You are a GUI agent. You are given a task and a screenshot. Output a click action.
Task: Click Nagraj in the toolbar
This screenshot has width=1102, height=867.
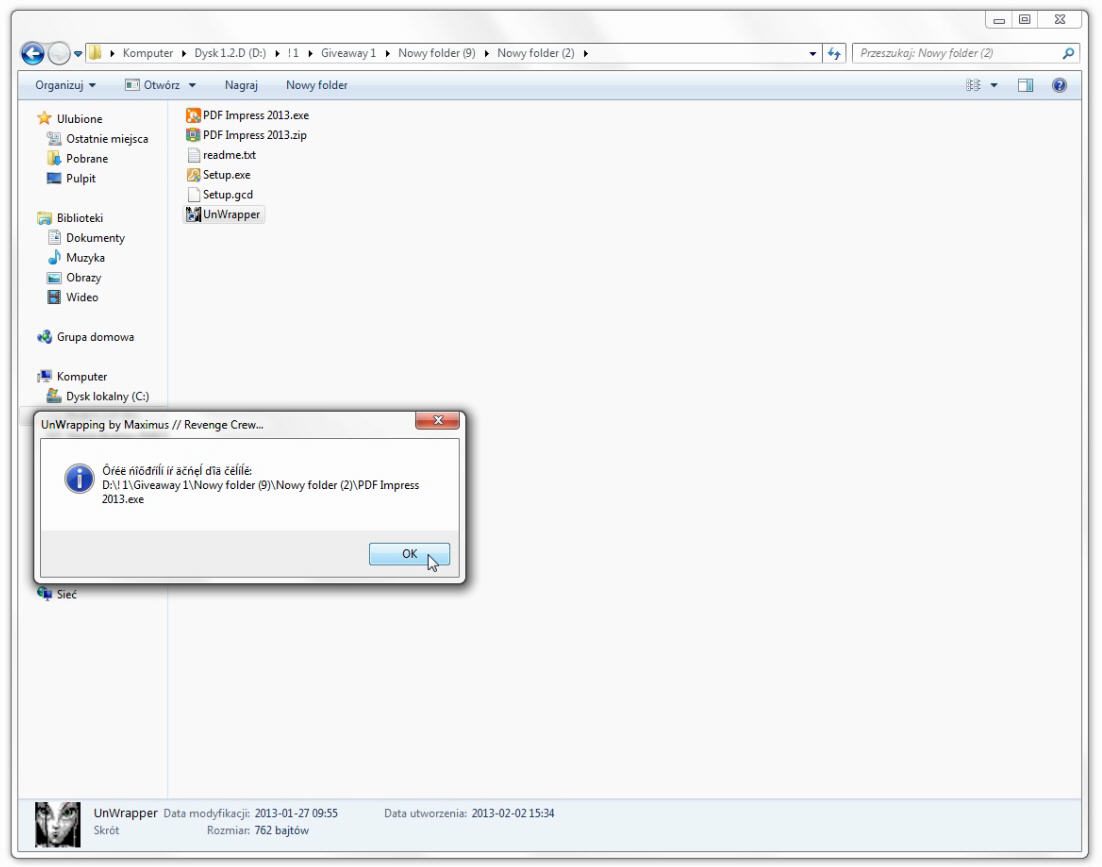241,85
